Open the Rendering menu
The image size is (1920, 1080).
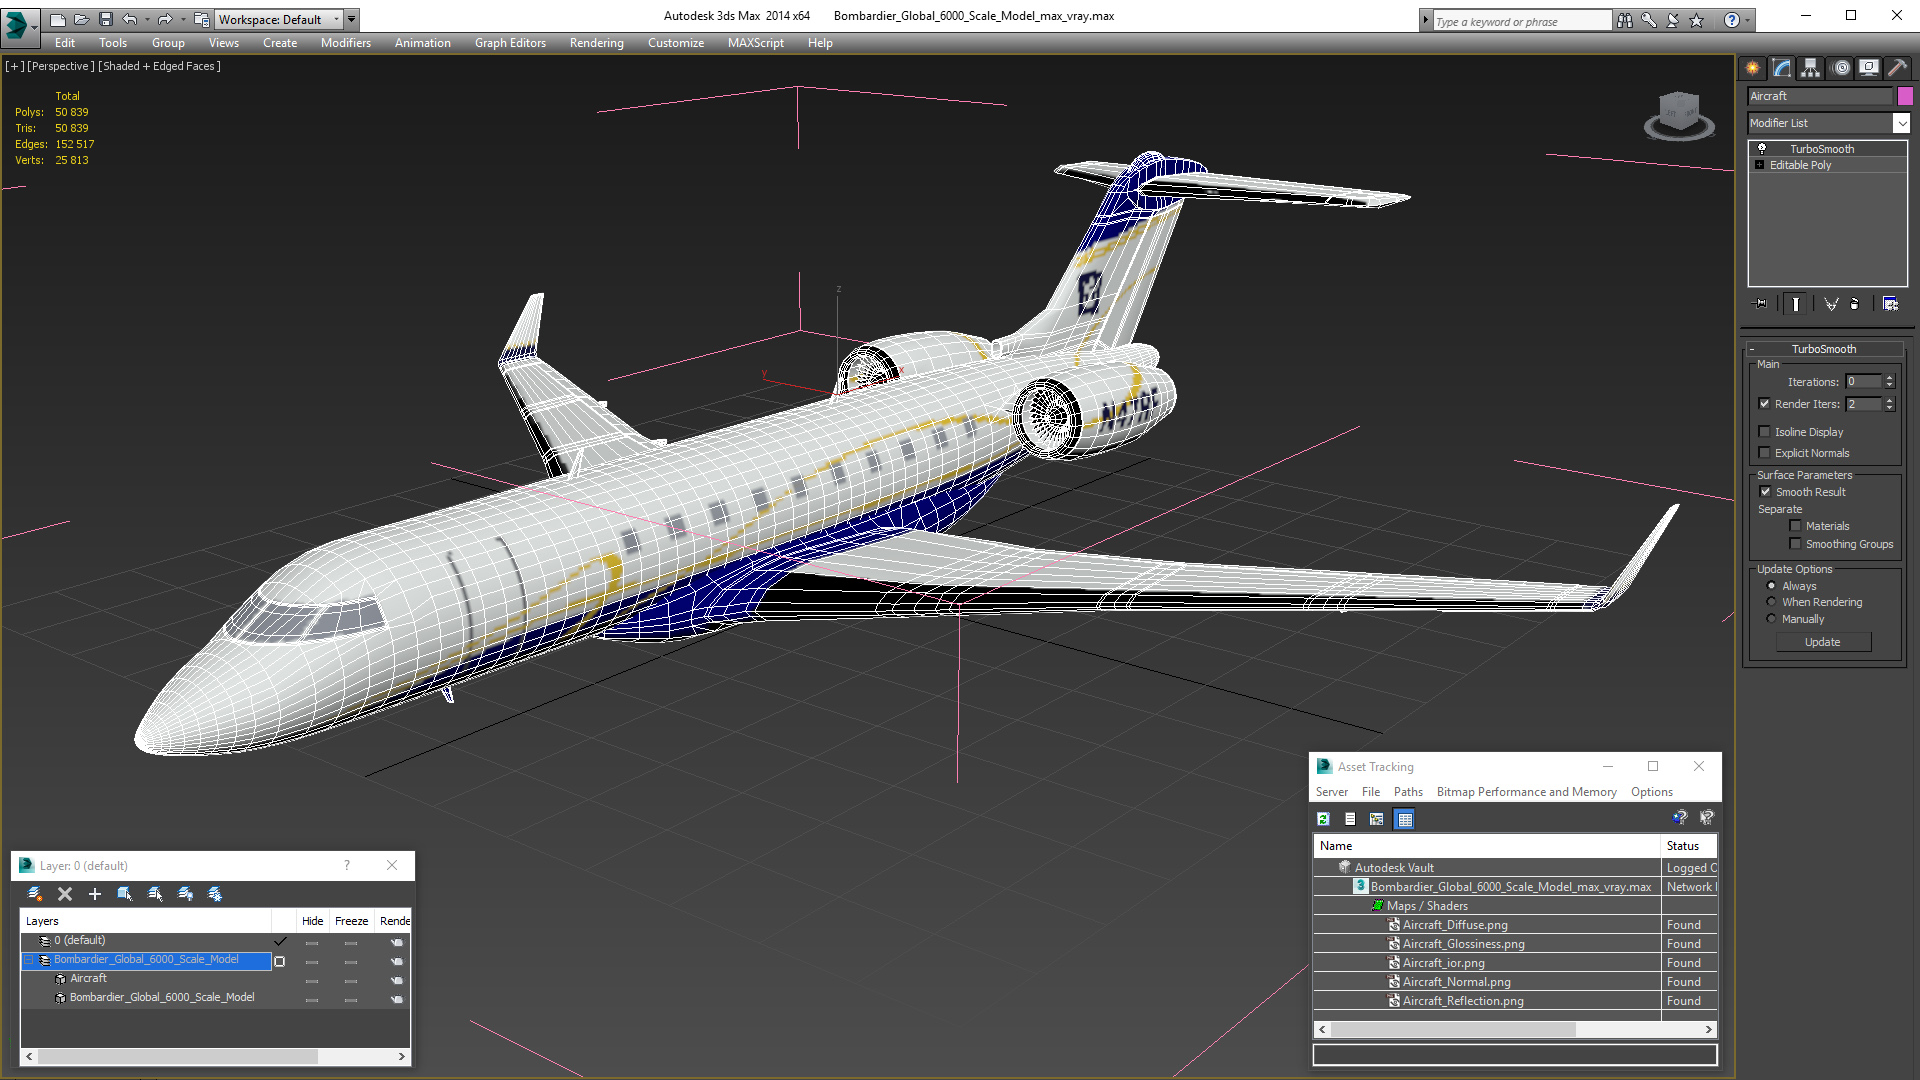point(596,43)
